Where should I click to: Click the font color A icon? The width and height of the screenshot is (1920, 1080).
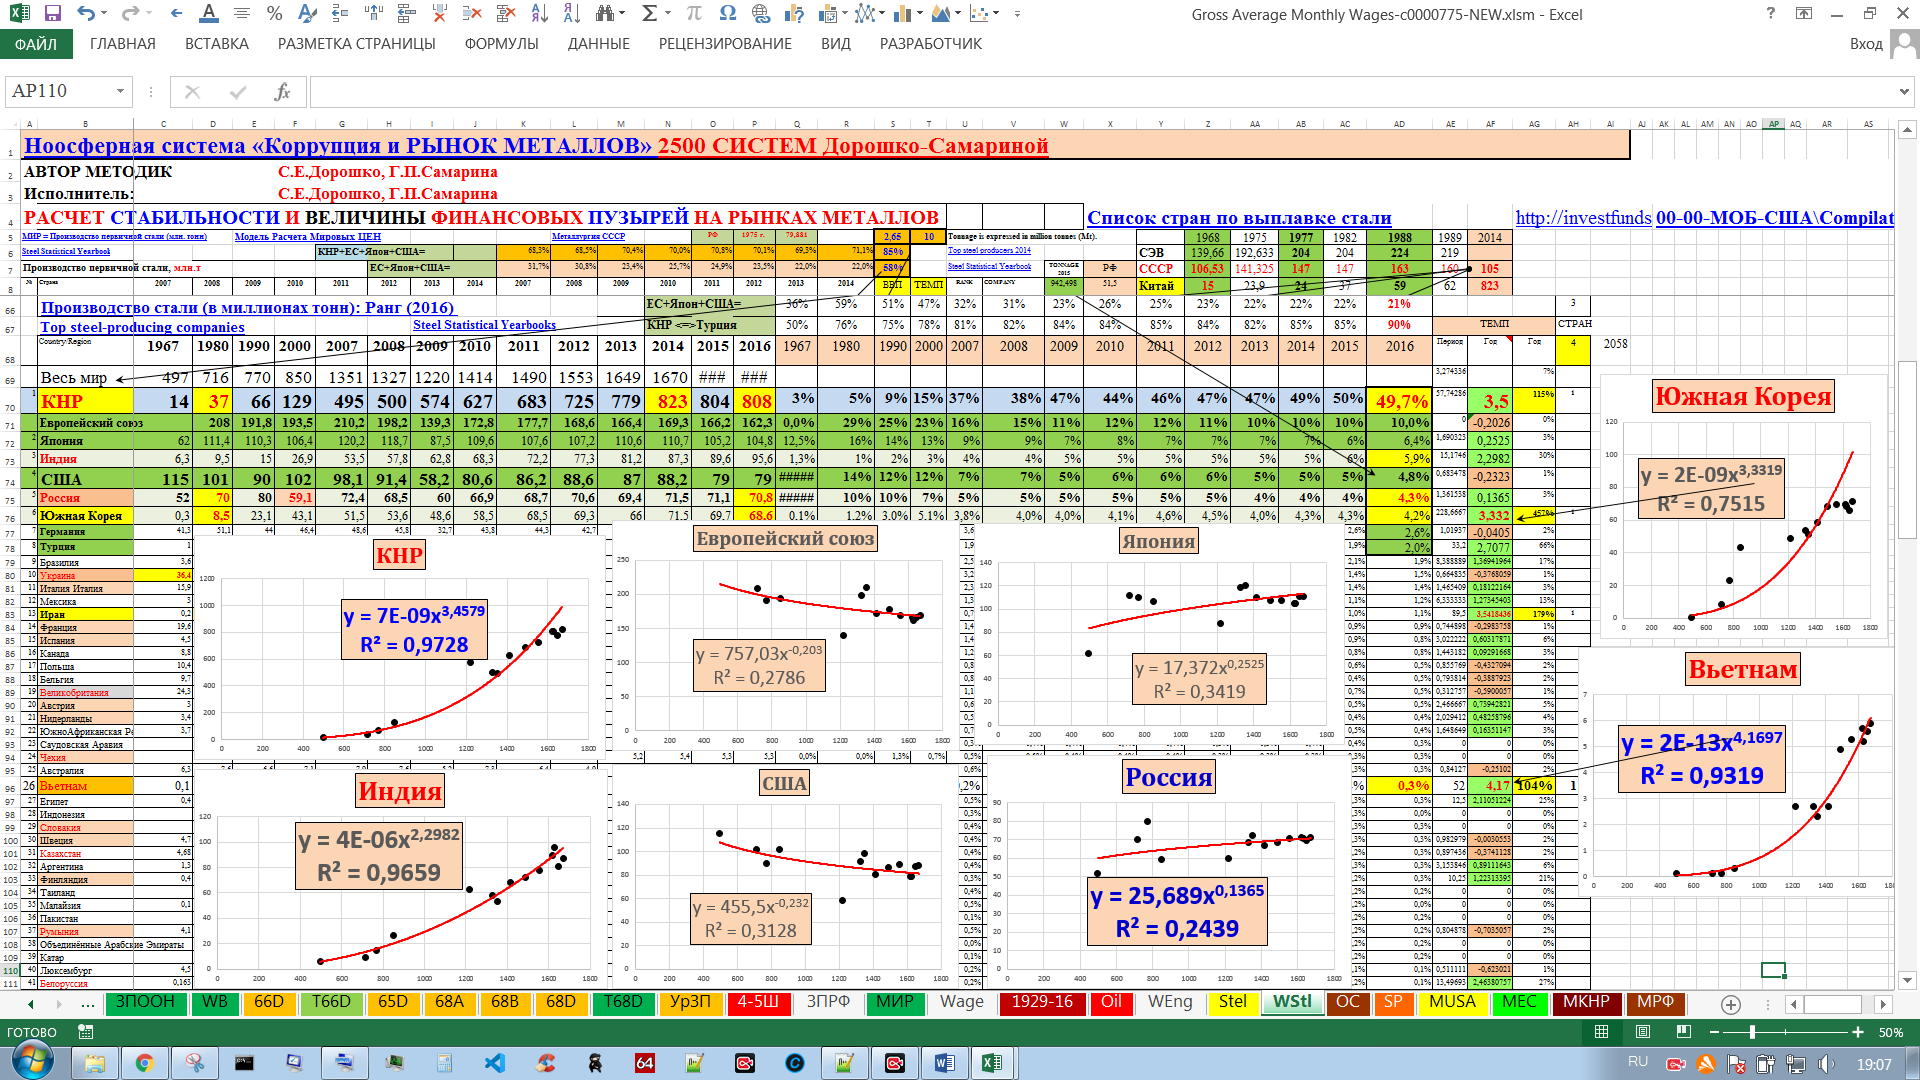[208, 14]
